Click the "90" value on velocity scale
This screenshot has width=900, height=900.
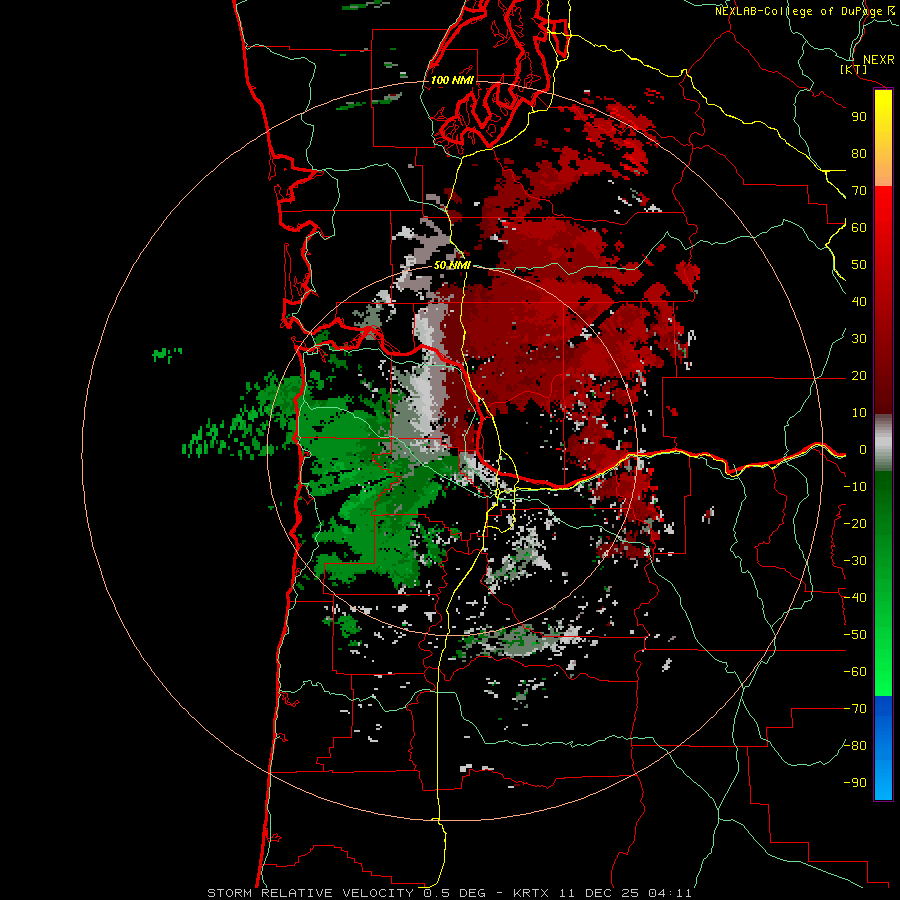coord(859,117)
